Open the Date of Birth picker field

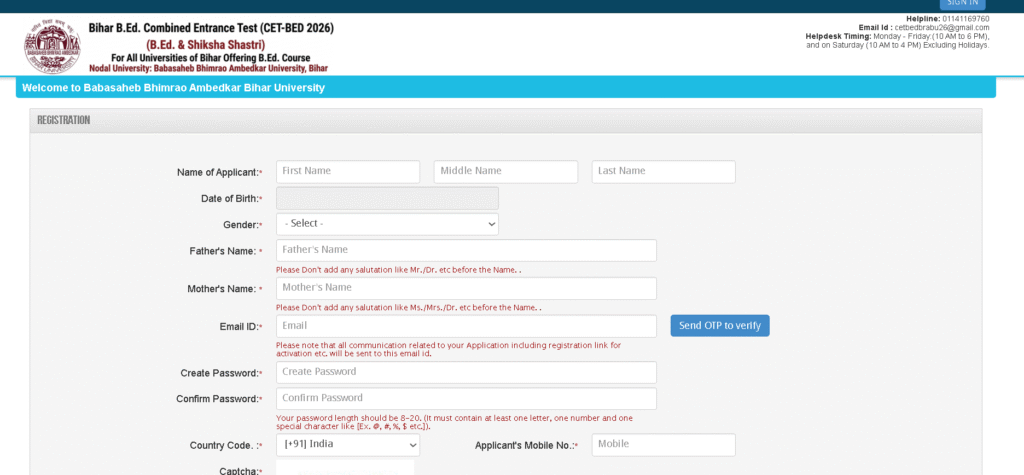(387, 198)
